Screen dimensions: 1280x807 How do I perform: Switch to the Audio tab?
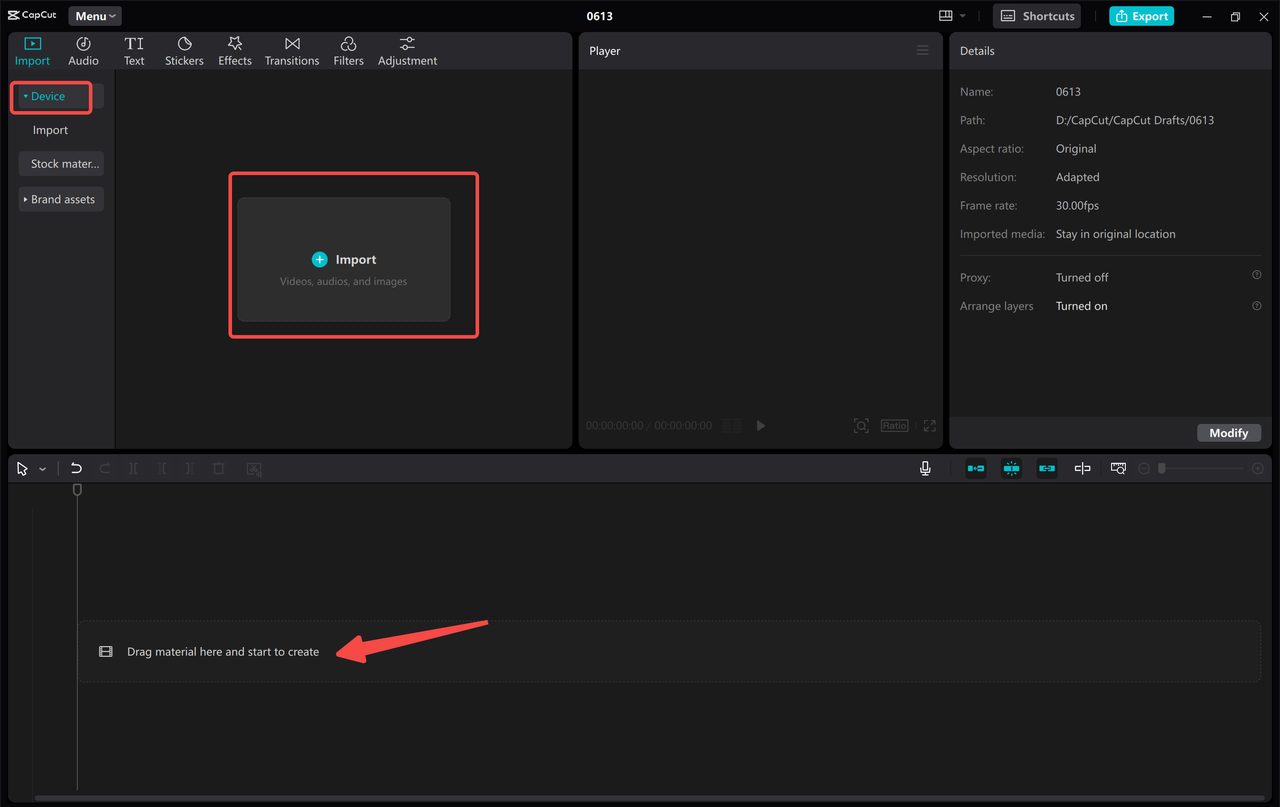tap(83, 50)
